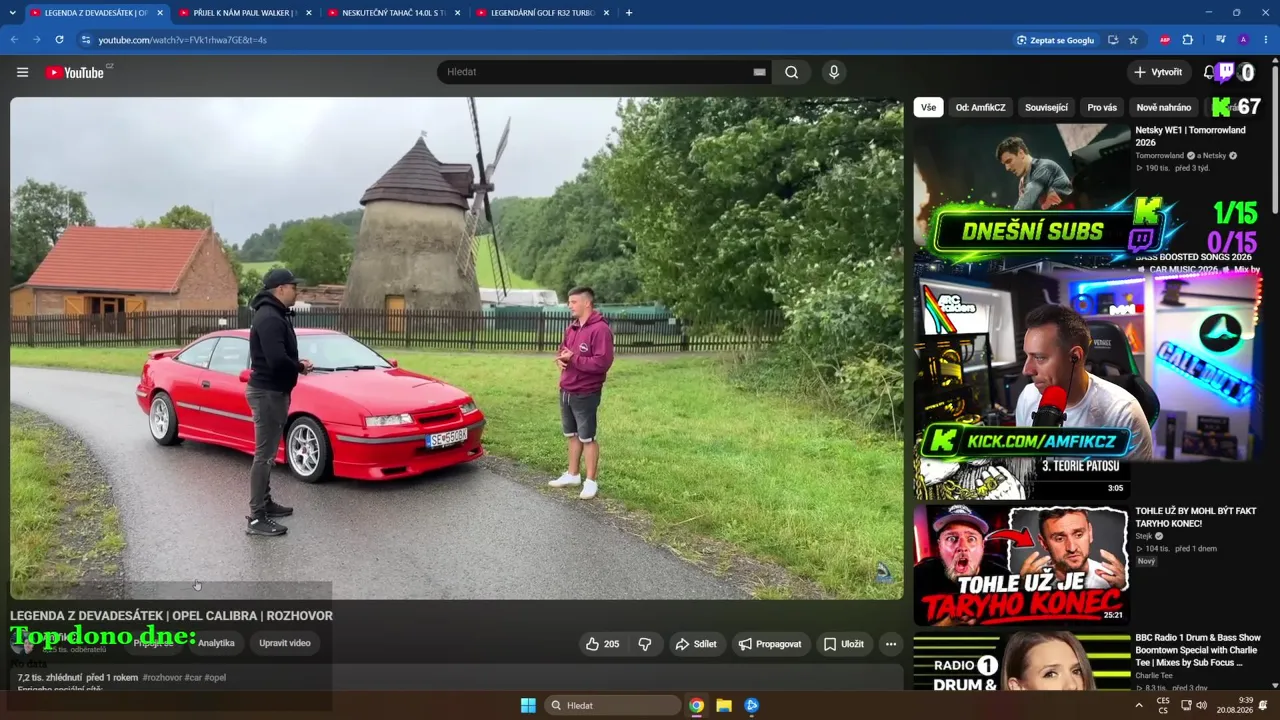Close the PAUL WALKER tab

click(x=308, y=13)
